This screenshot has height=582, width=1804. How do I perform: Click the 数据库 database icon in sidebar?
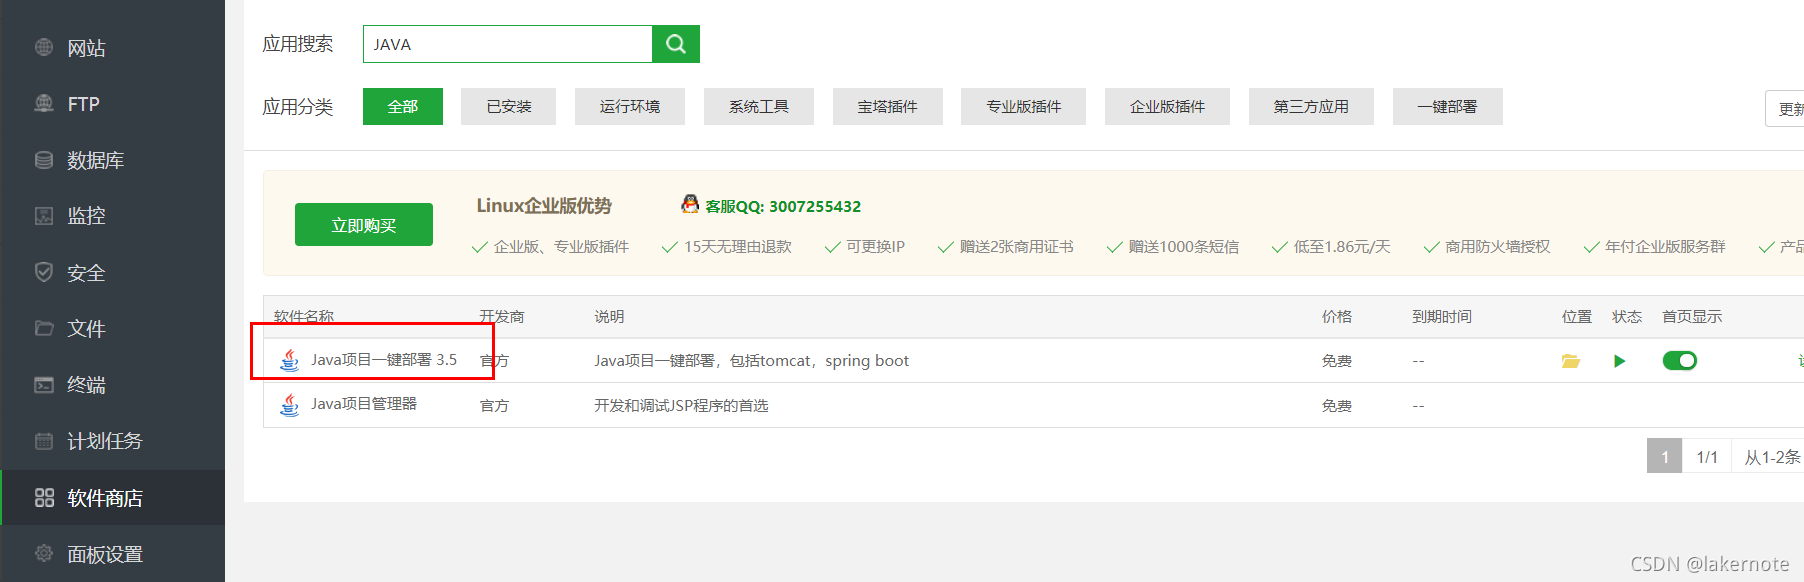(44, 160)
